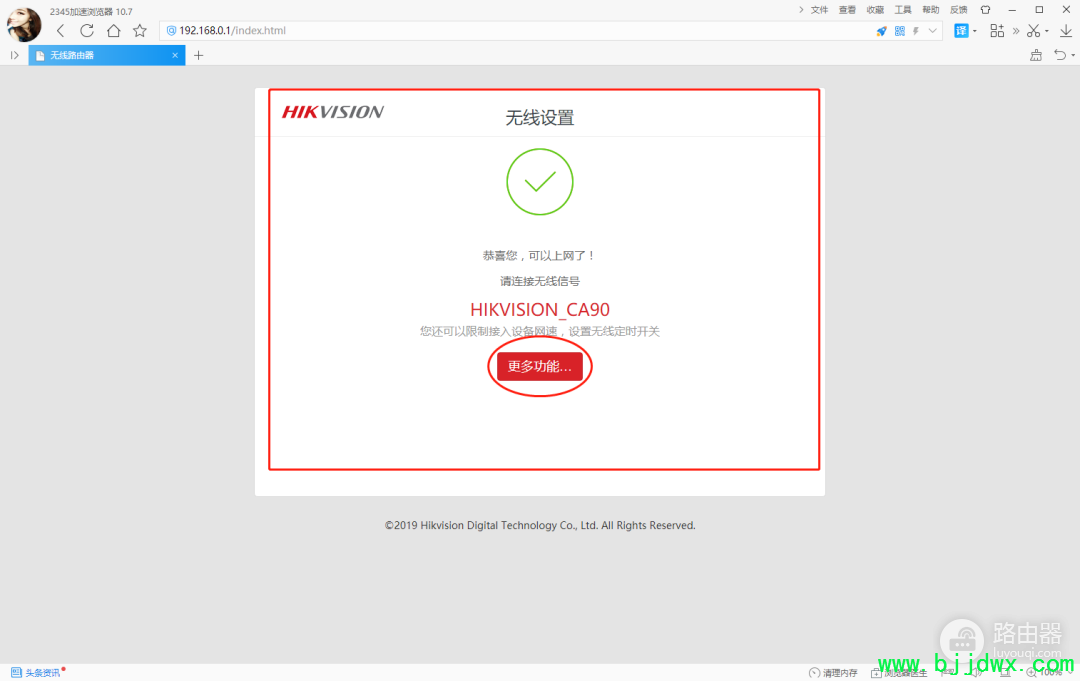Open the 帮助 menu

(931, 10)
